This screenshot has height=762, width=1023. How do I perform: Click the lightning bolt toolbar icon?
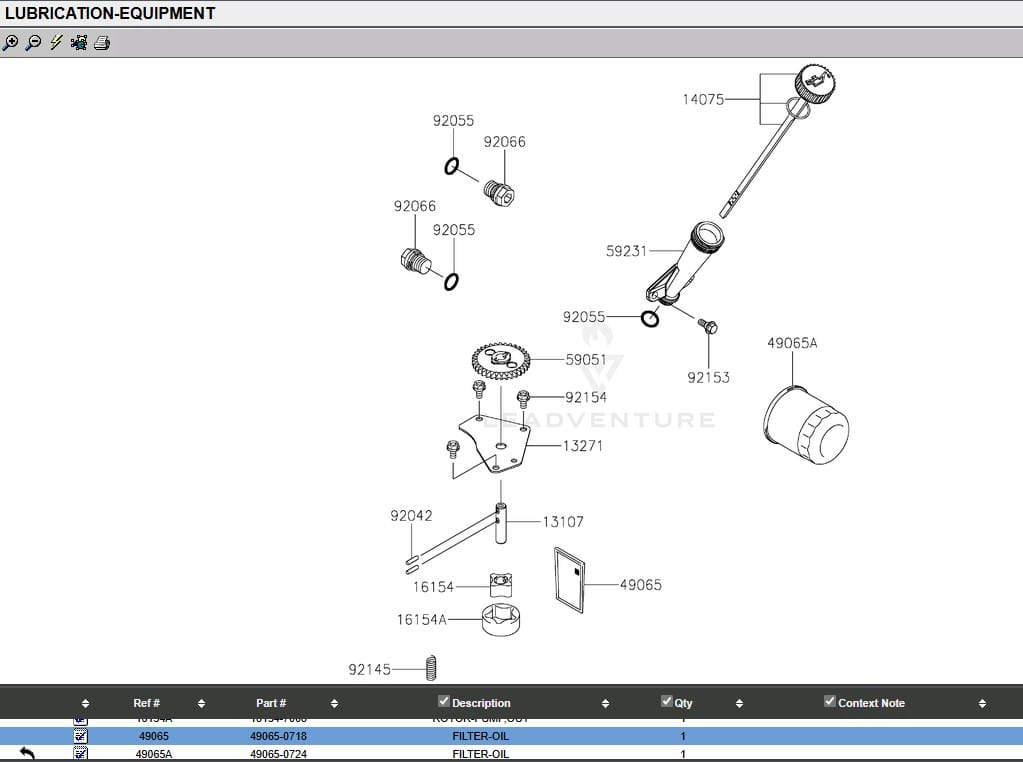click(56, 43)
